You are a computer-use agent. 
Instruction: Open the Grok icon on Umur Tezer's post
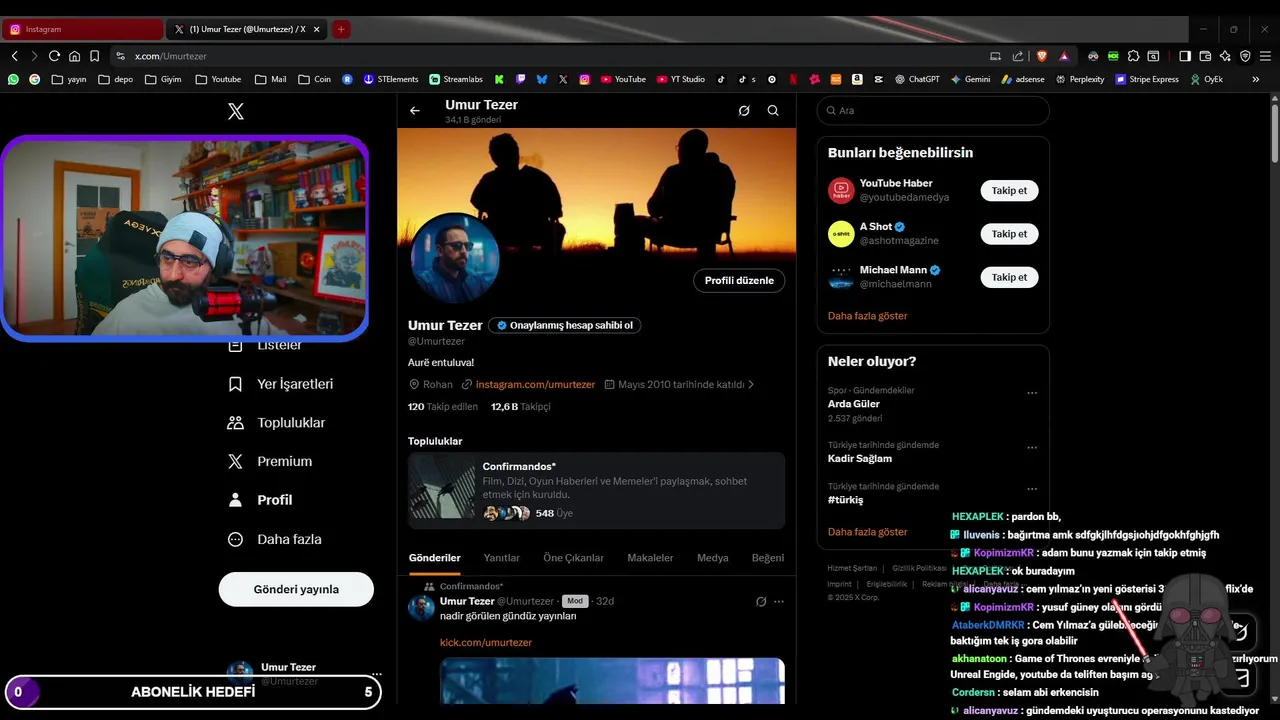(x=761, y=601)
